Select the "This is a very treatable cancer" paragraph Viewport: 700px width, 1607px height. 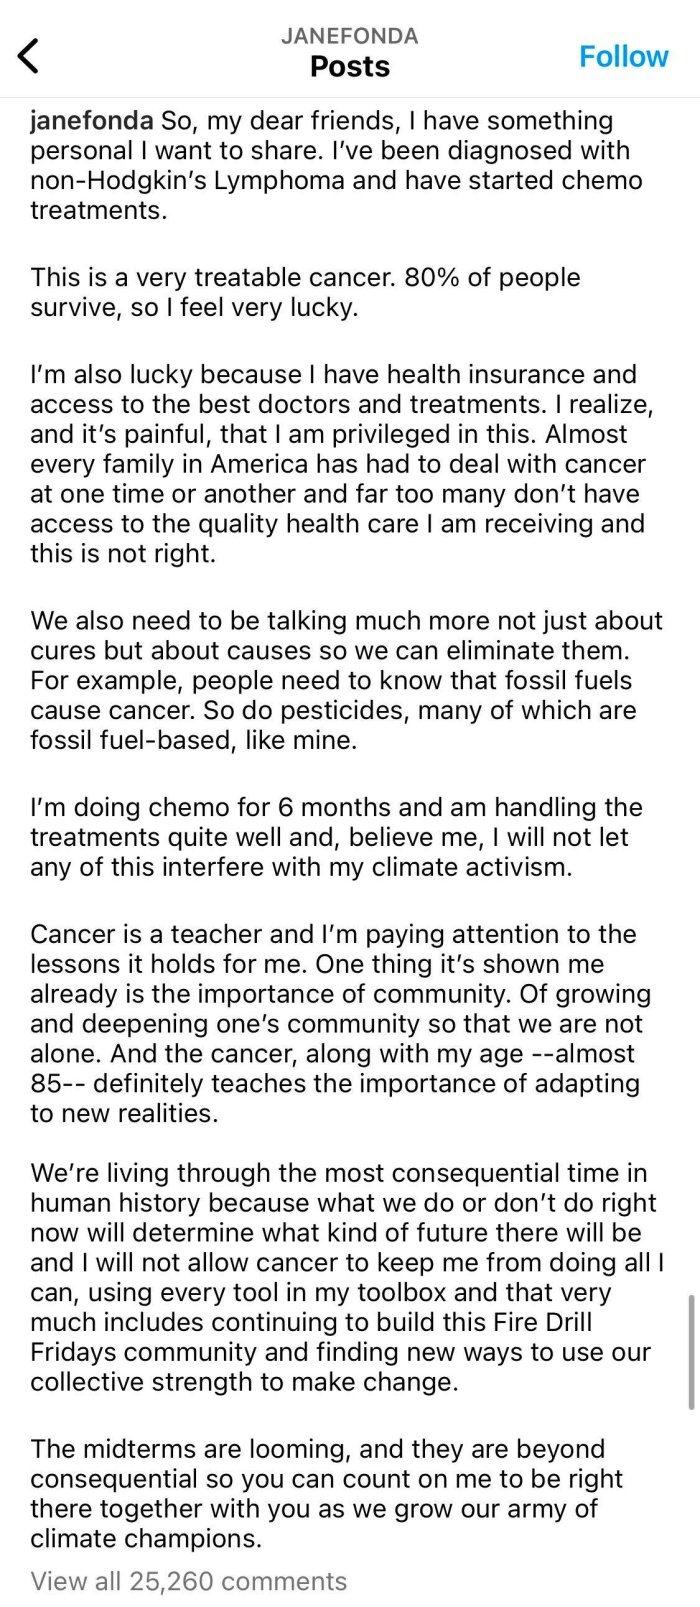tap(305, 292)
